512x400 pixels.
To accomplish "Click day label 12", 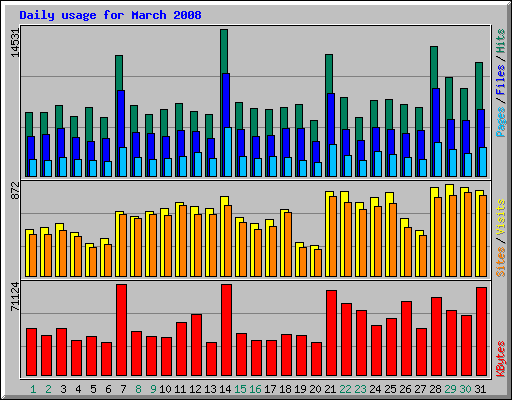I will coord(195,389).
